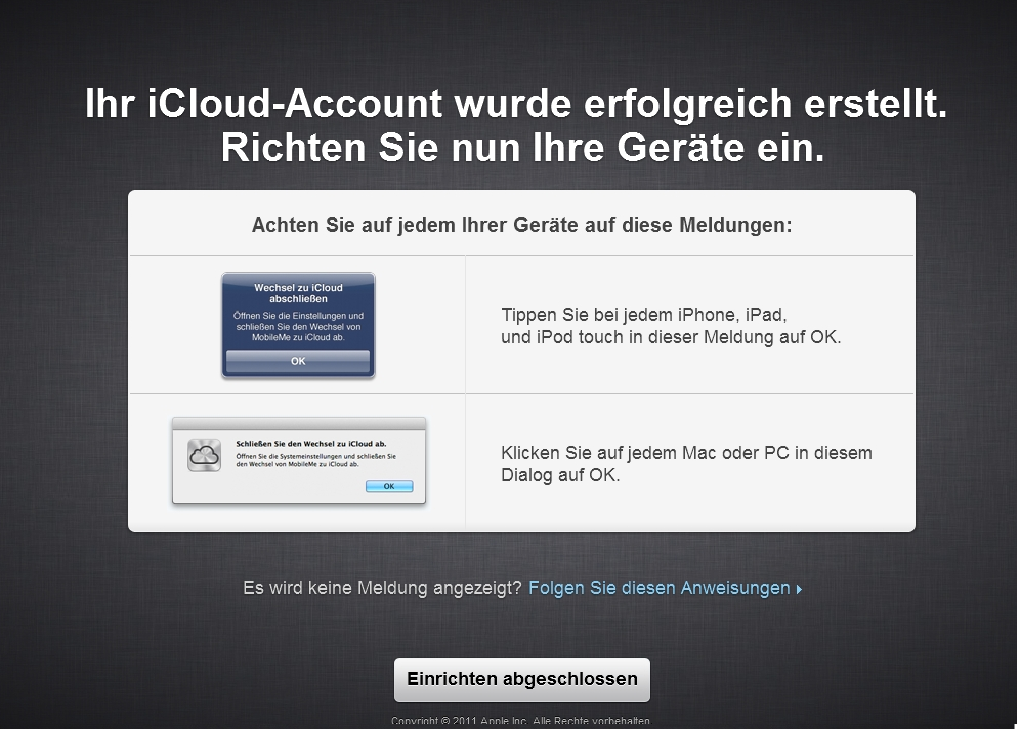Click the Copyright 2011 Apple Inc. footer text
Screen dimensions: 1017x729
pyautogui.click(x=520, y=721)
